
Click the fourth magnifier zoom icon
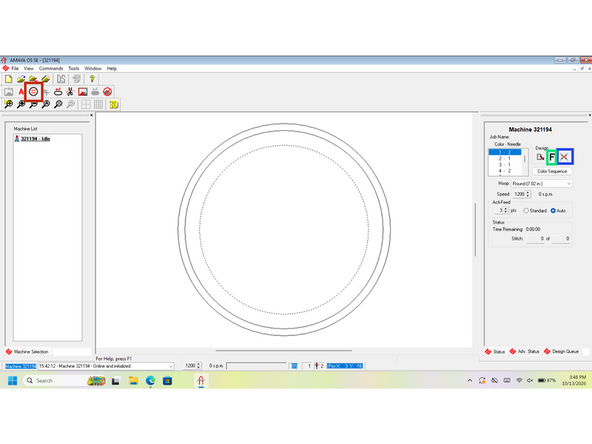tap(46, 104)
